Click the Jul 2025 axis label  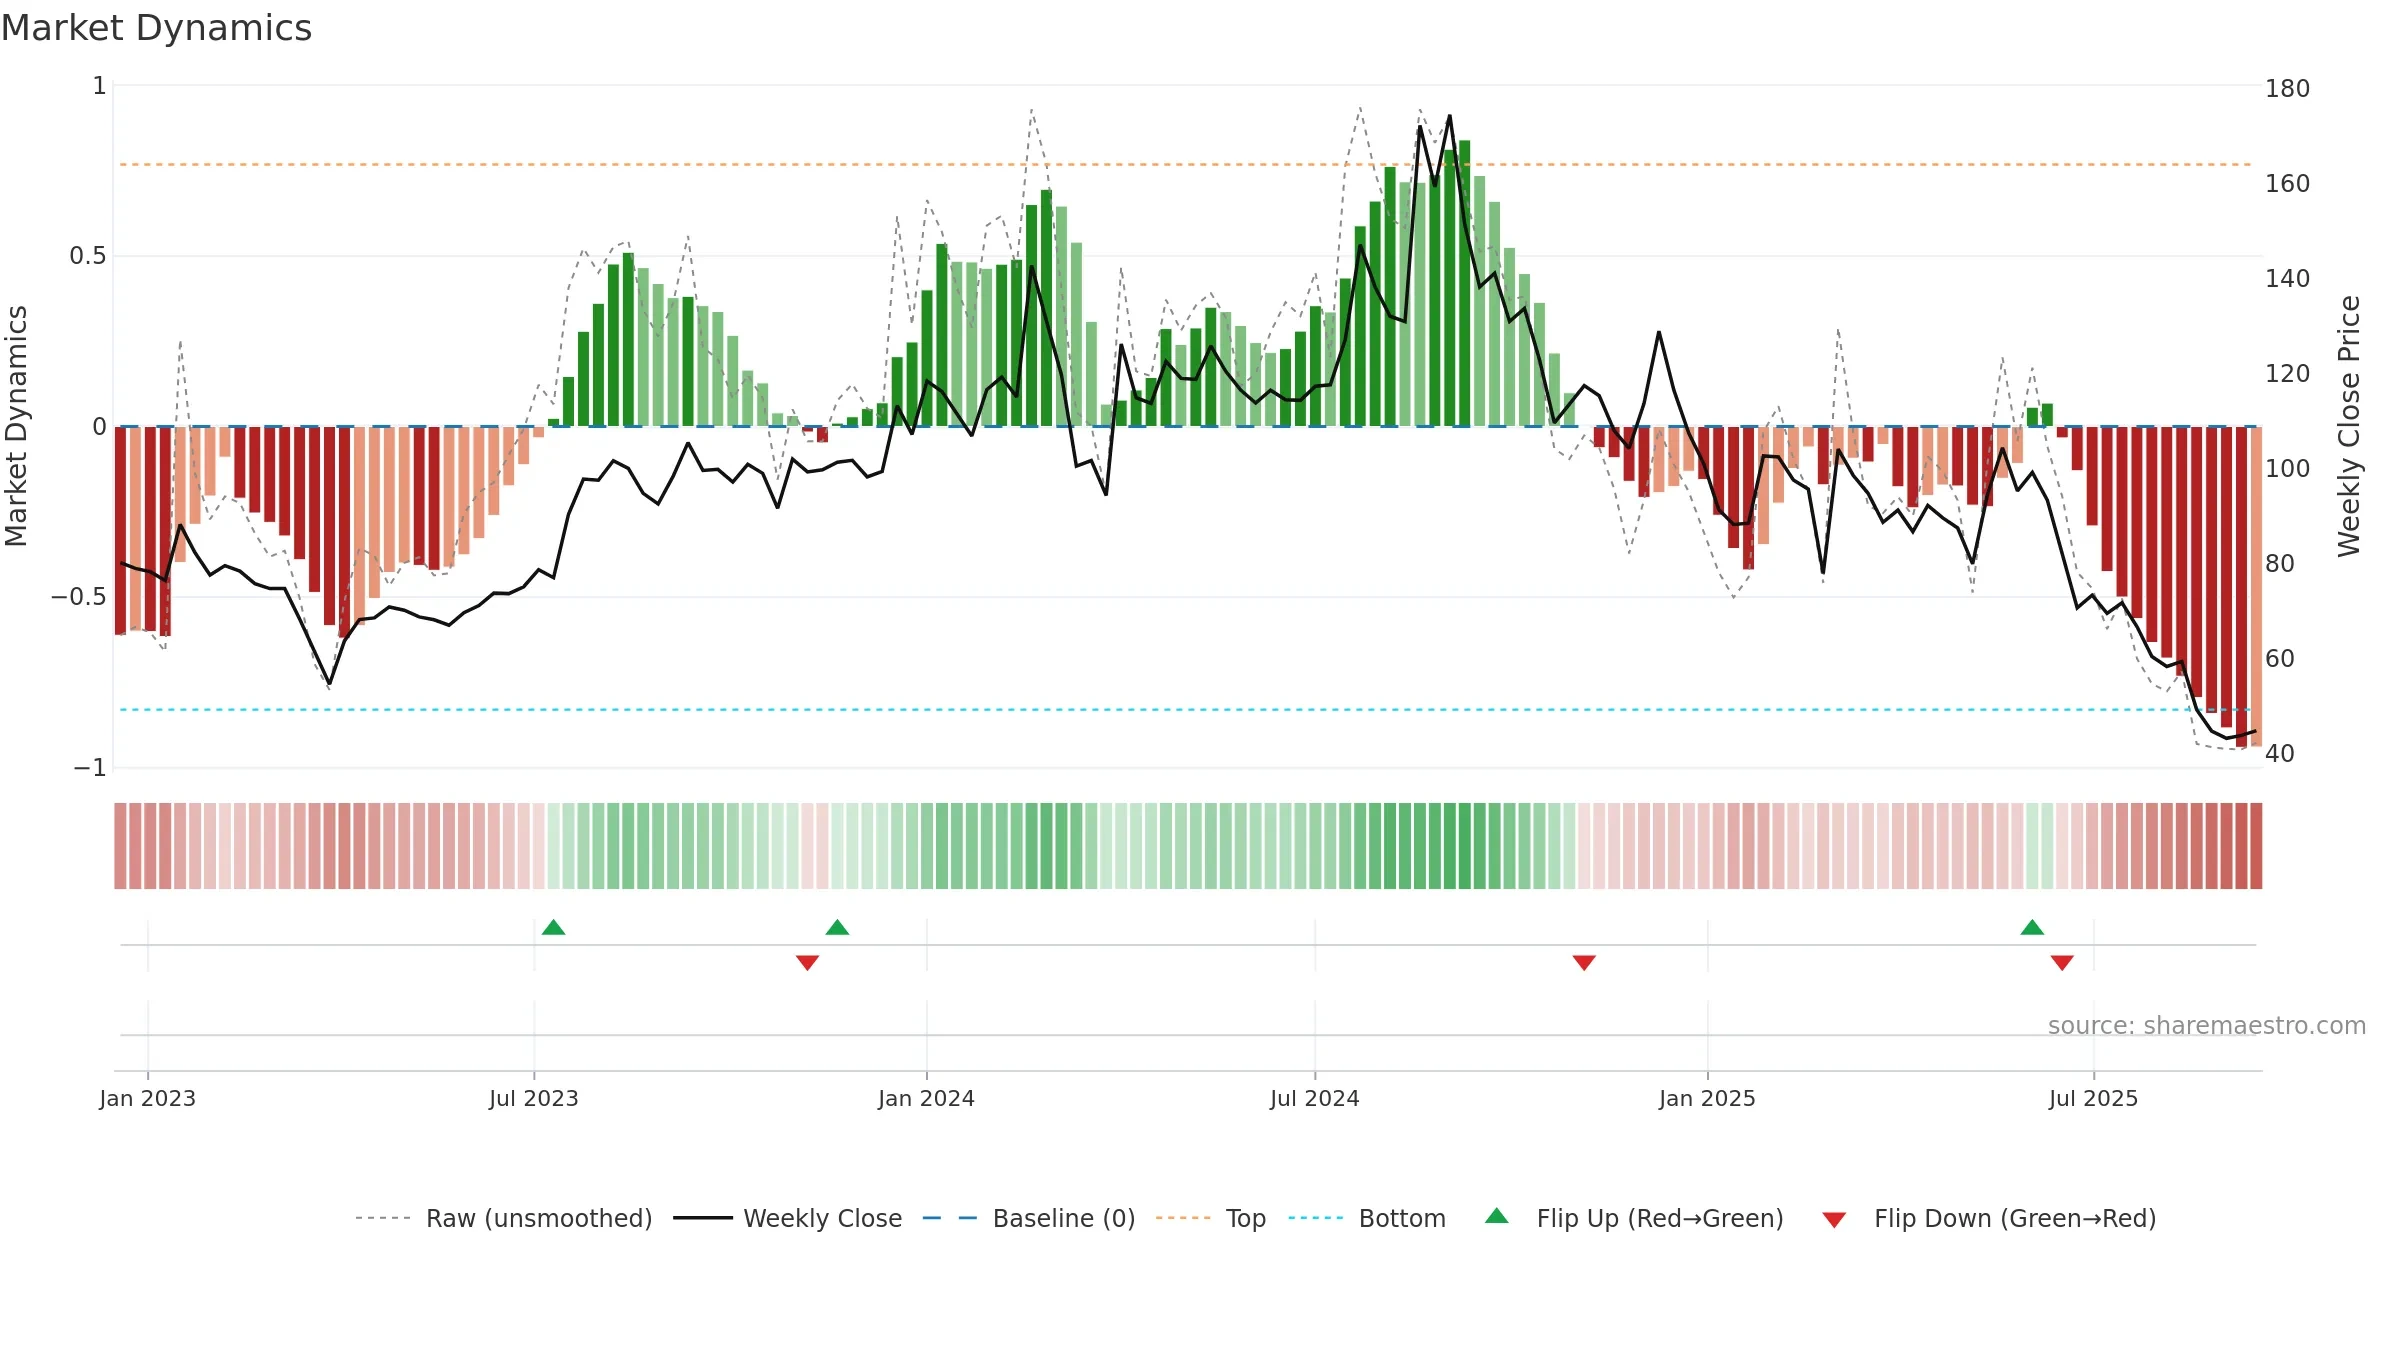coord(2093,1098)
